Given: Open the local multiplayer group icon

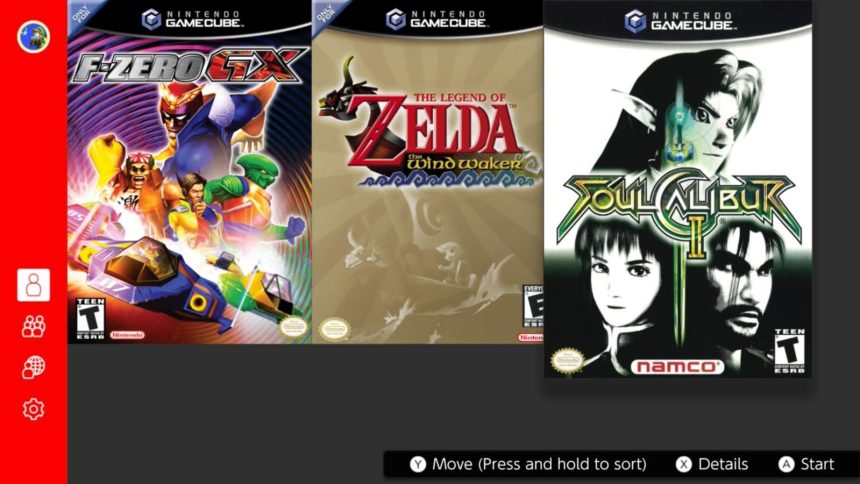Looking at the screenshot, I should (33, 327).
